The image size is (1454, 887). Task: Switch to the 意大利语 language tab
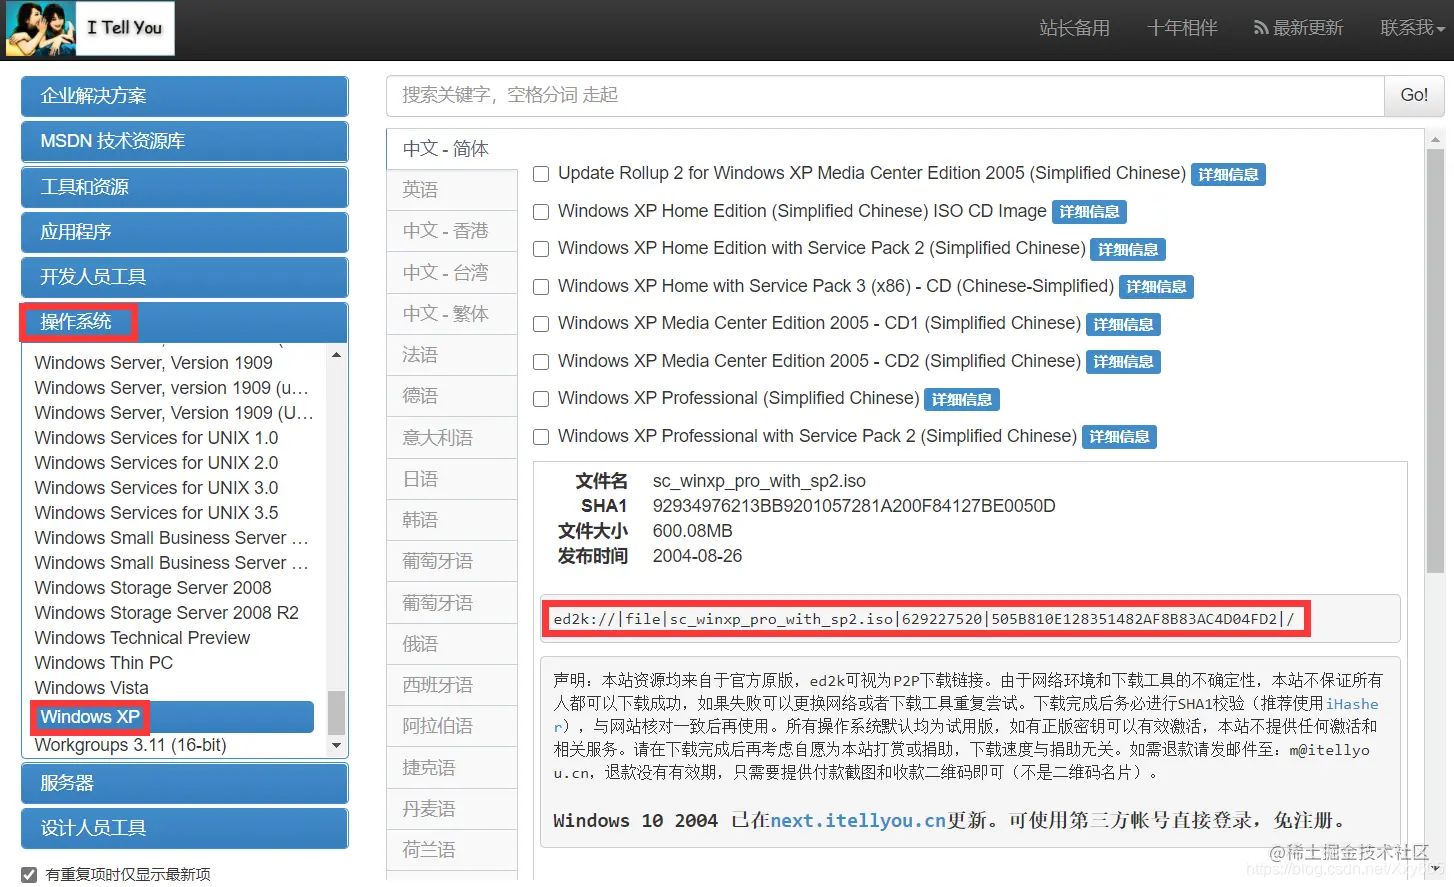(x=451, y=437)
